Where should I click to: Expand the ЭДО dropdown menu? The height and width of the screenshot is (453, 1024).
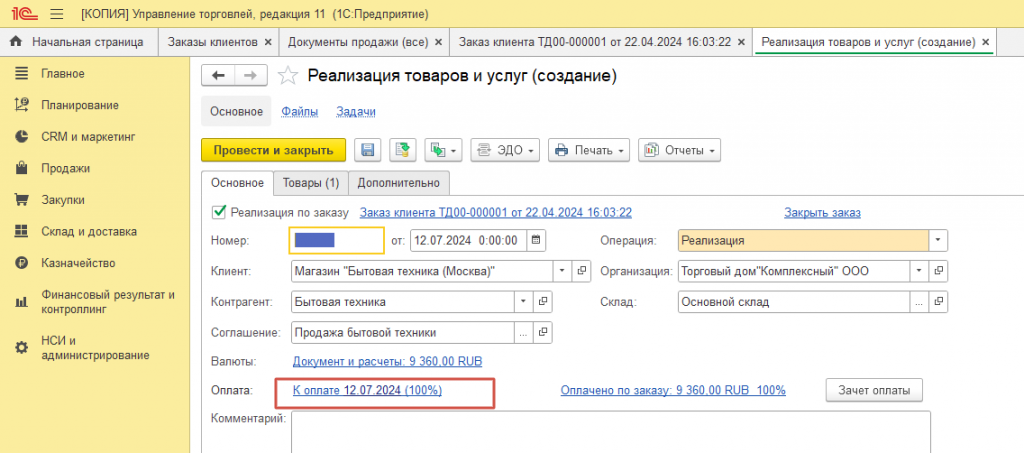click(x=505, y=150)
